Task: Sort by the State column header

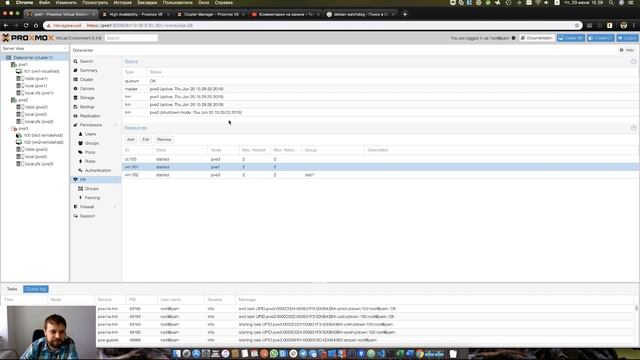Action: click(180, 150)
